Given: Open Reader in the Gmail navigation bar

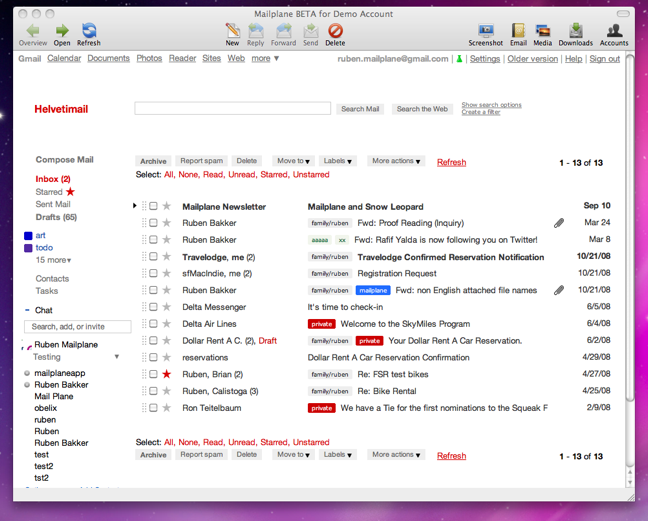Looking at the screenshot, I should 182,58.
